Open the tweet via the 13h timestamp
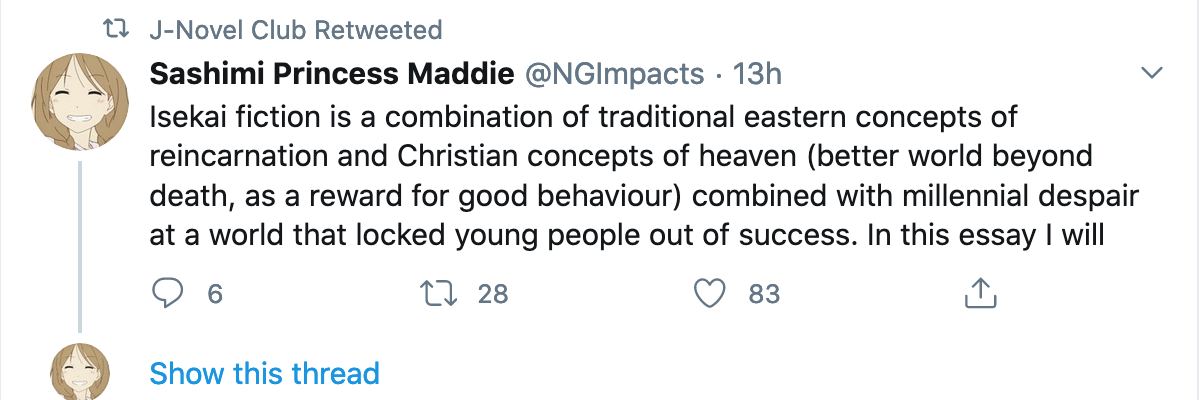This screenshot has height=400, width=1200. click(757, 73)
